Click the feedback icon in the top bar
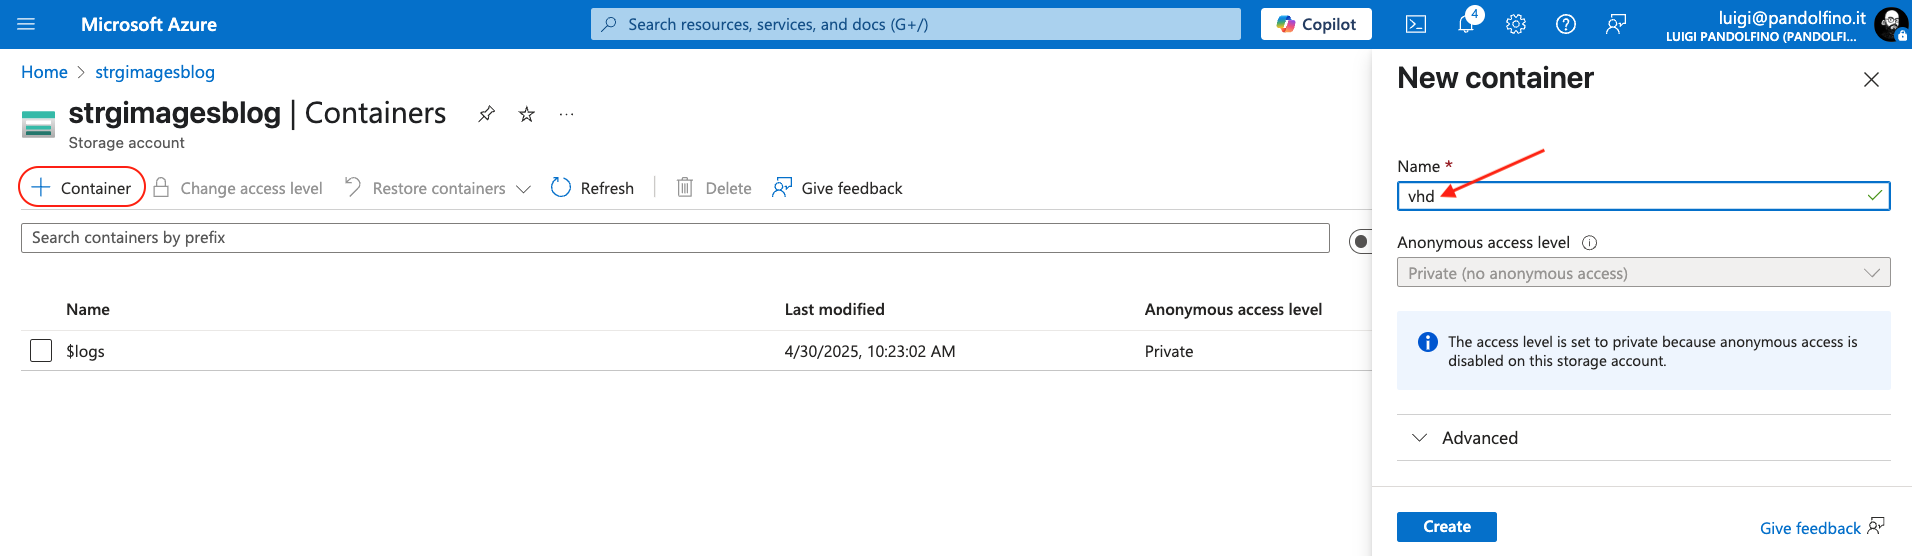The height and width of the screenshot is (556, 1912). click(x=1616, y=24)
